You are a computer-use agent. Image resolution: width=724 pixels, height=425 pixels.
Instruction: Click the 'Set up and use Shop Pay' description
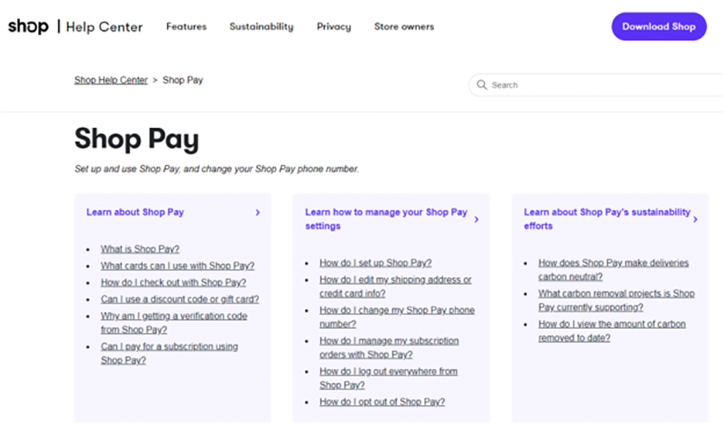tap(217, 169)
